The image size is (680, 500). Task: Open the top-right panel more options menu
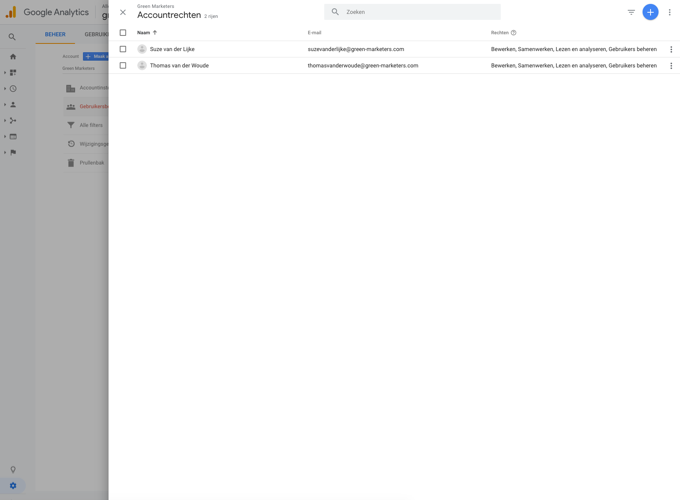coord(670,12)
